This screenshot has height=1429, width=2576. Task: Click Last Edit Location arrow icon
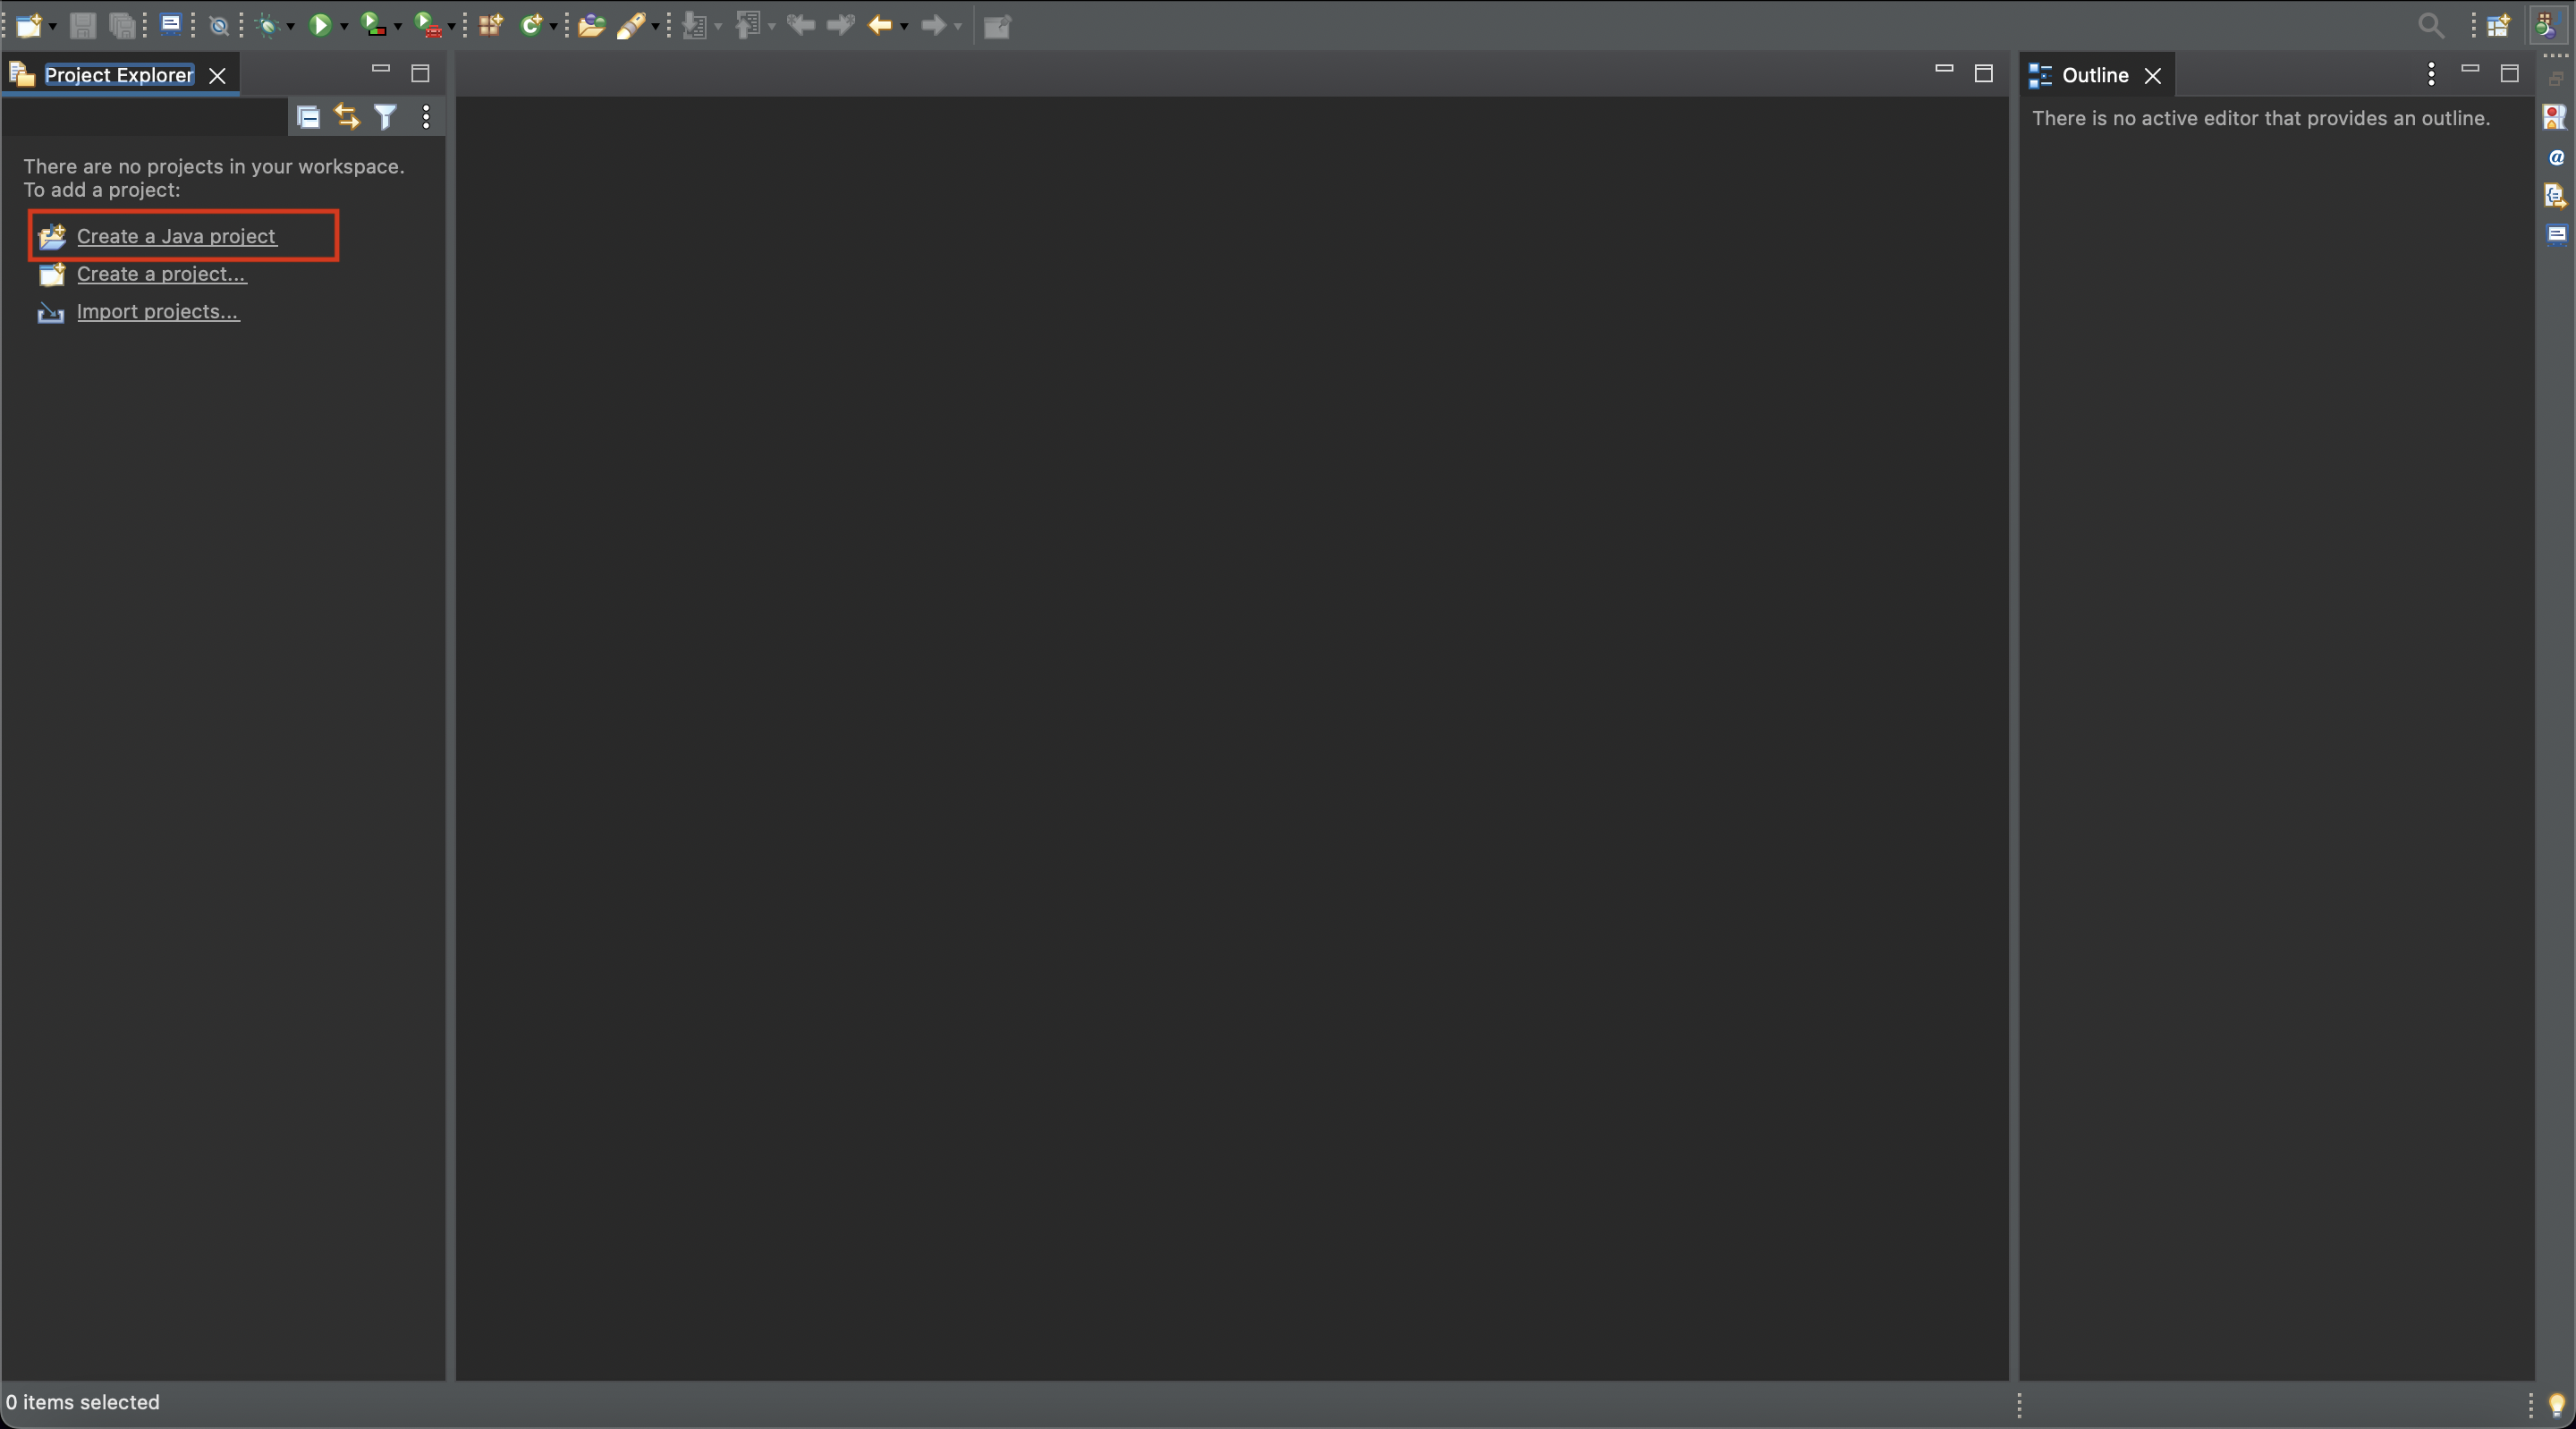(801, 25)
